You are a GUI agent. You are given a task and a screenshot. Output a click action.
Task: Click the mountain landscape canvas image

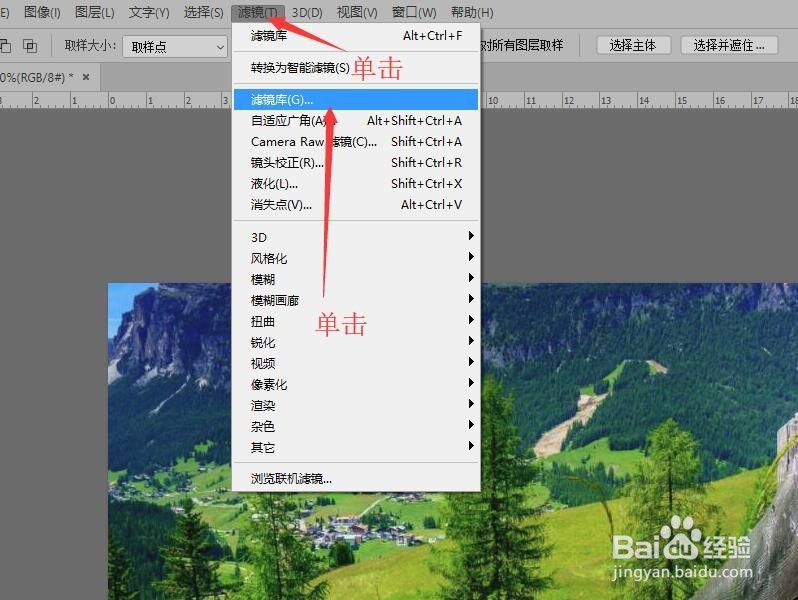pyautogui.click(x=639, y=441)
